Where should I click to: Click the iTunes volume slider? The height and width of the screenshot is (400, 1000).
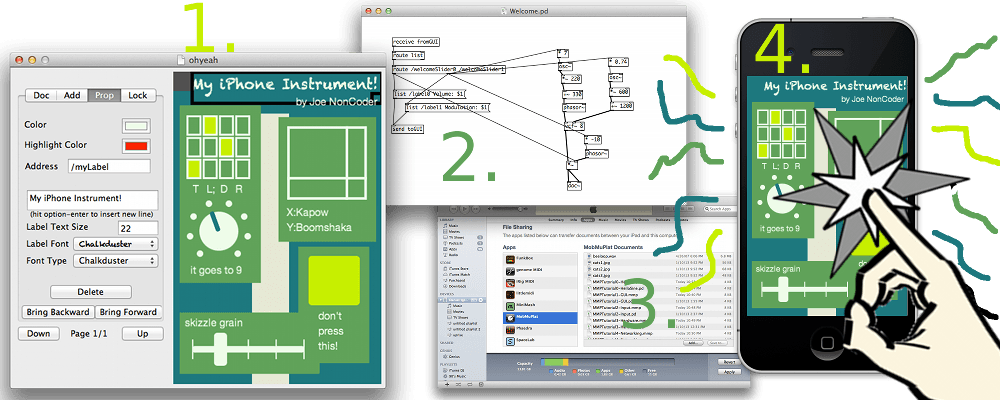508,209
